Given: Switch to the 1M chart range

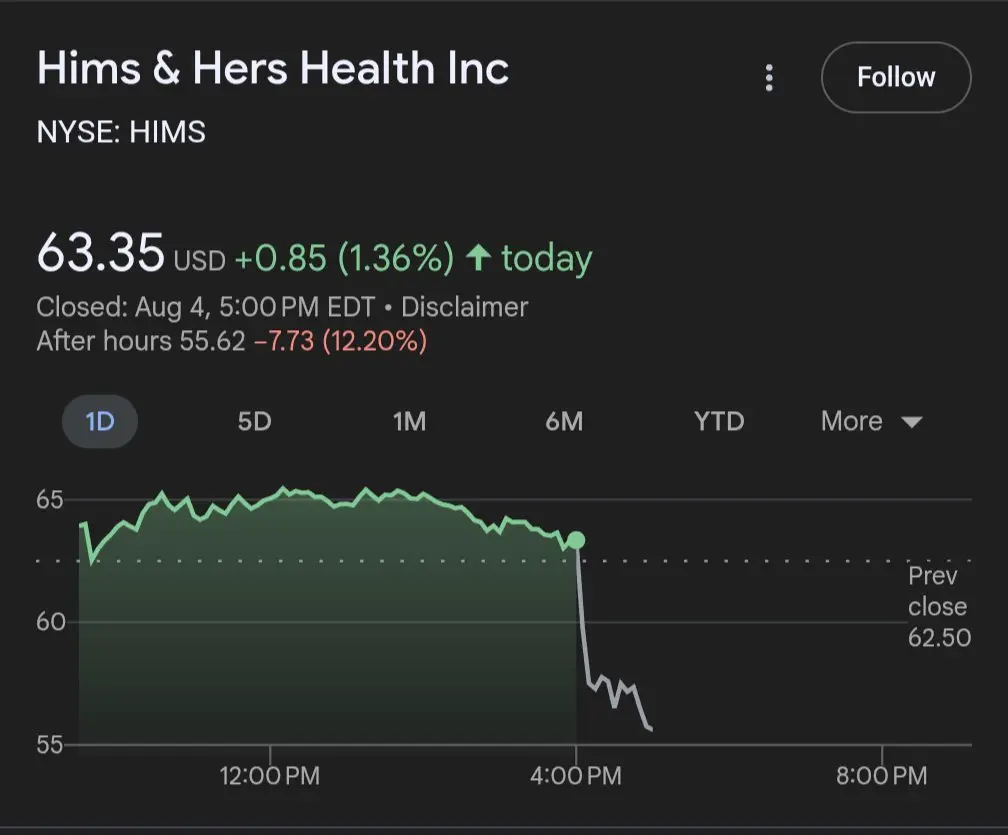Looking at the screenshot, I should click(410, 422).
